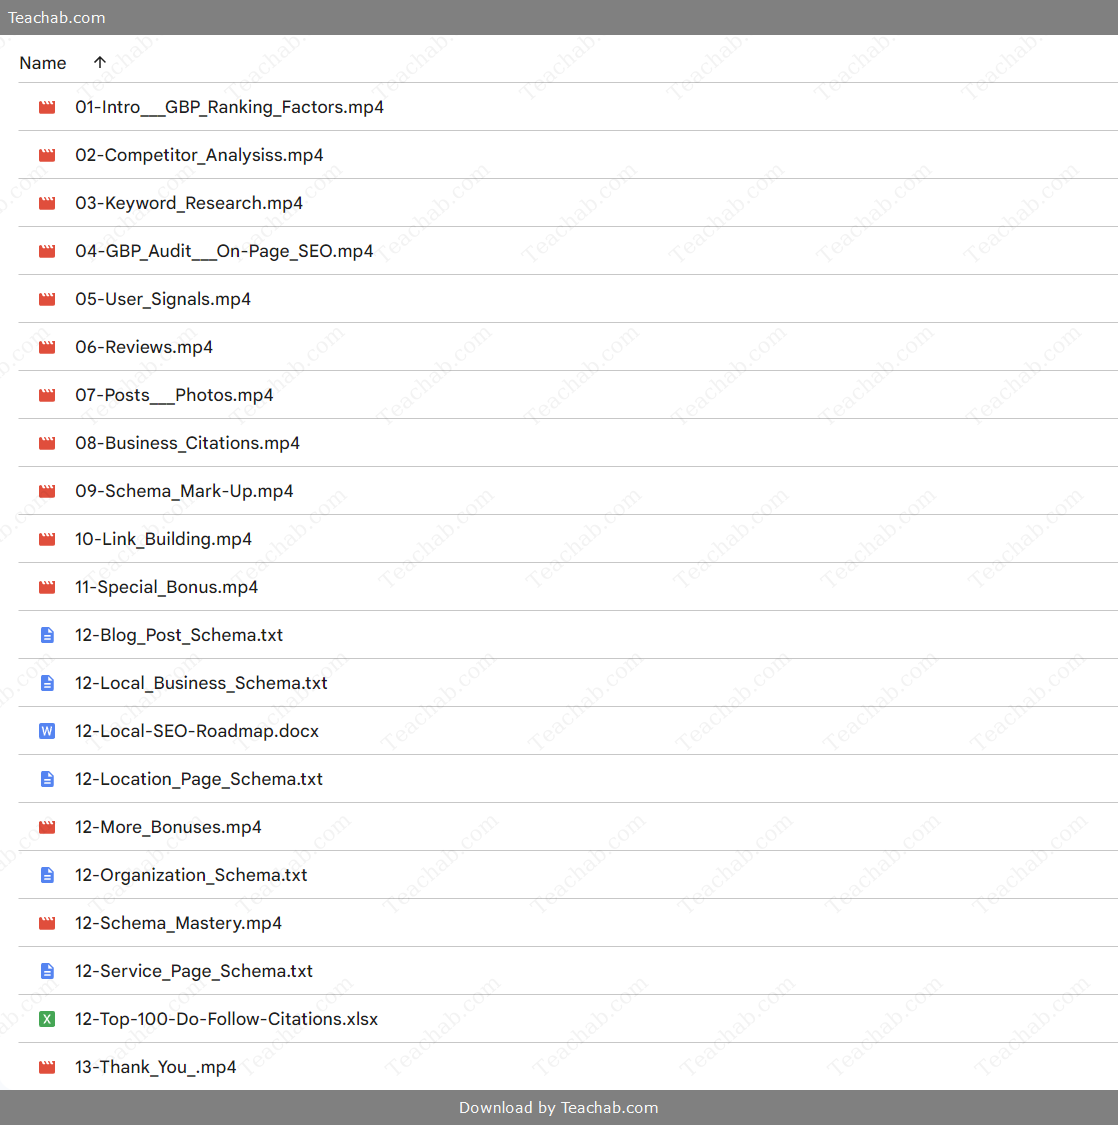Click the Download by Teachab.com footer text
The width and height of the screenshot is (1118, 1125).
(558, 1107)
